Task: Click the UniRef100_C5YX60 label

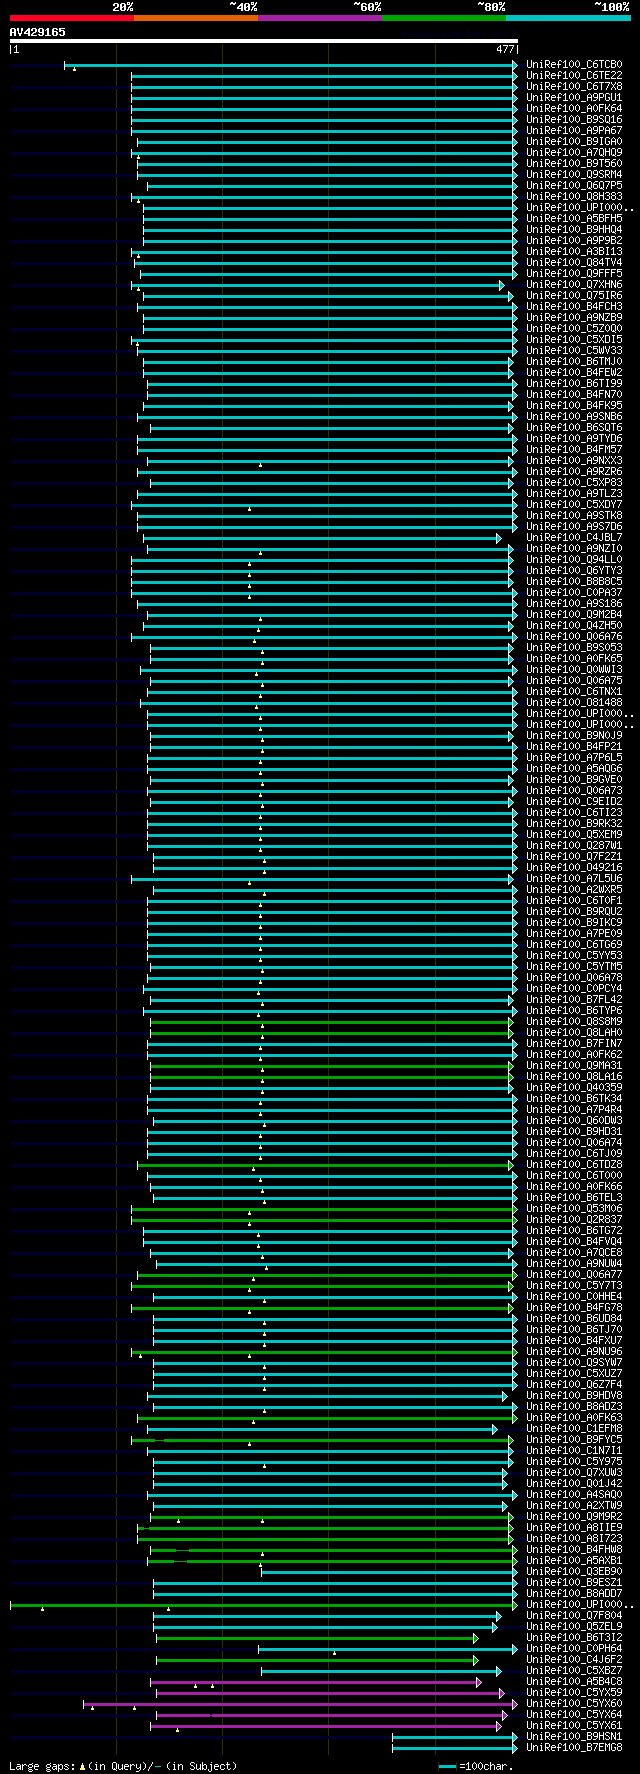Action: pos(574,1704)
